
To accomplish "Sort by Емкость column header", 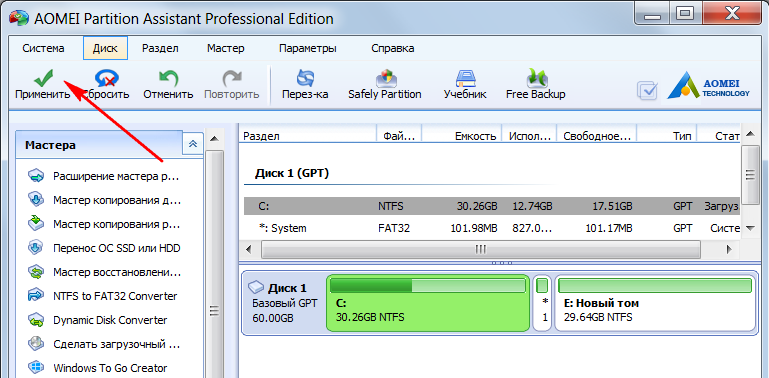I will pyautogui.click(x=462, y=136).
